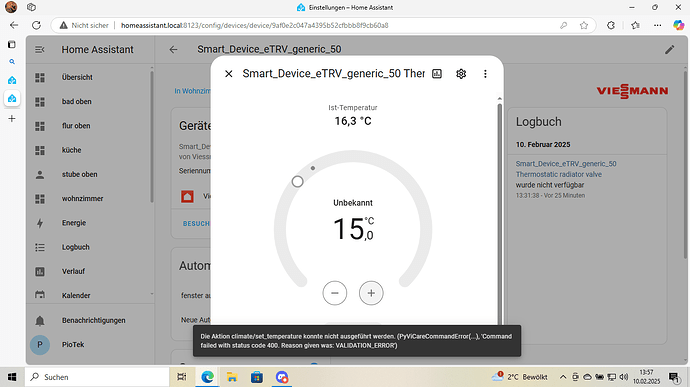Image resolution: width=690 pixels, height=387 pixels.
Task: Open File Explorer in taskbar
Action: [x=232, y=377]
